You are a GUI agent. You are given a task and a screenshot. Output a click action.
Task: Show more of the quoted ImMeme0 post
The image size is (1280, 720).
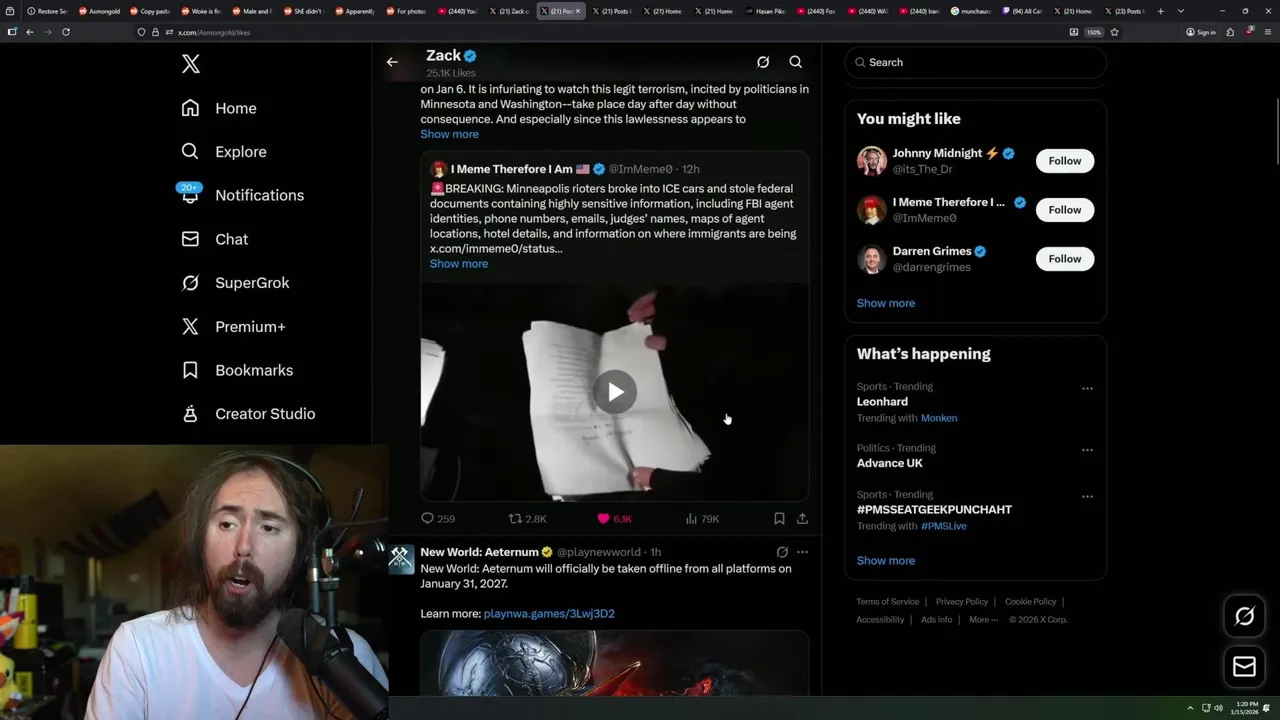pos(459,264)
